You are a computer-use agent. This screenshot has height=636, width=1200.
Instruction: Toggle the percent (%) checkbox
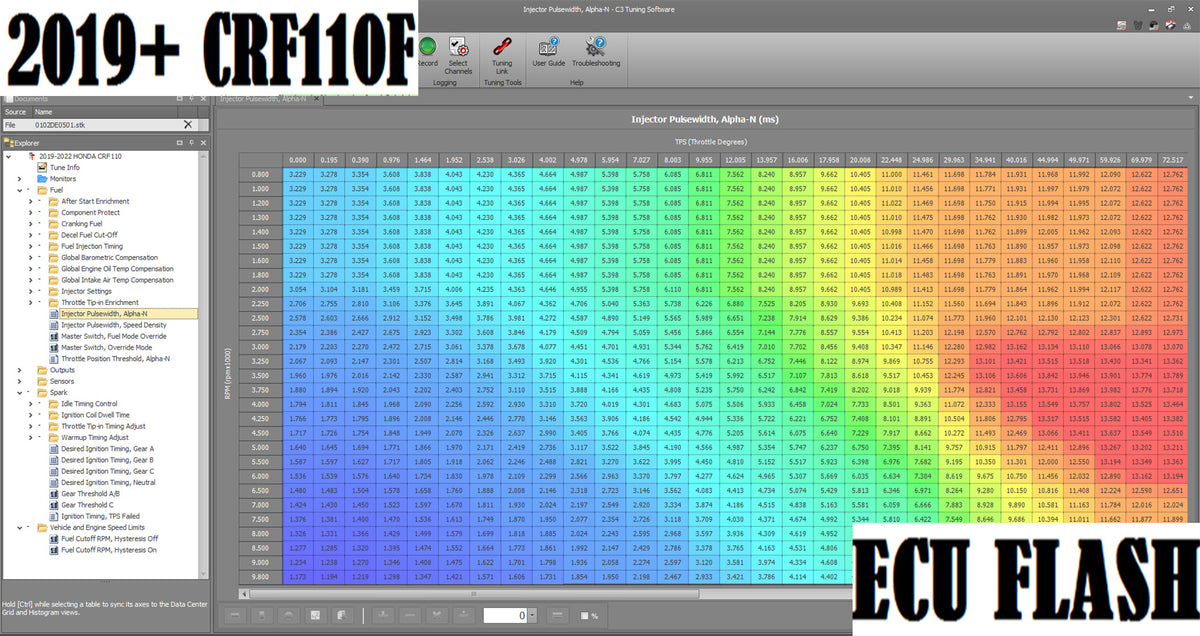pos(586,616)
